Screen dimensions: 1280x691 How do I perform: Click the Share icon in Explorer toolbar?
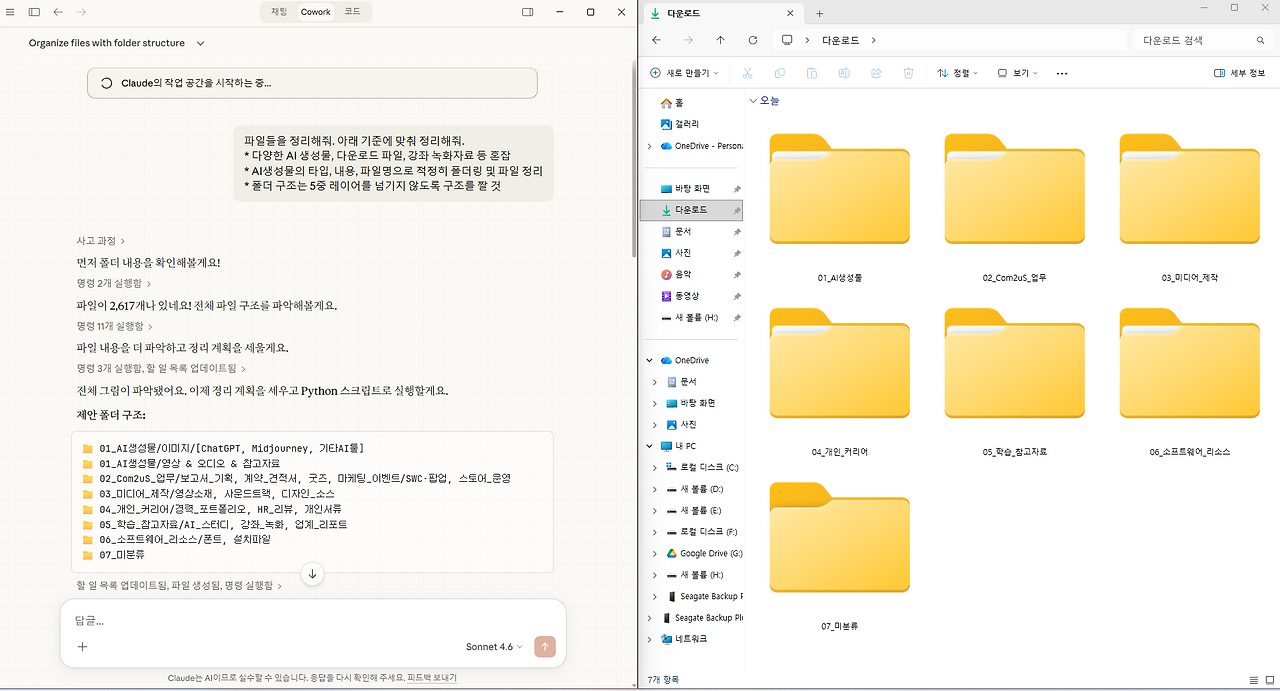coord(875,72)
